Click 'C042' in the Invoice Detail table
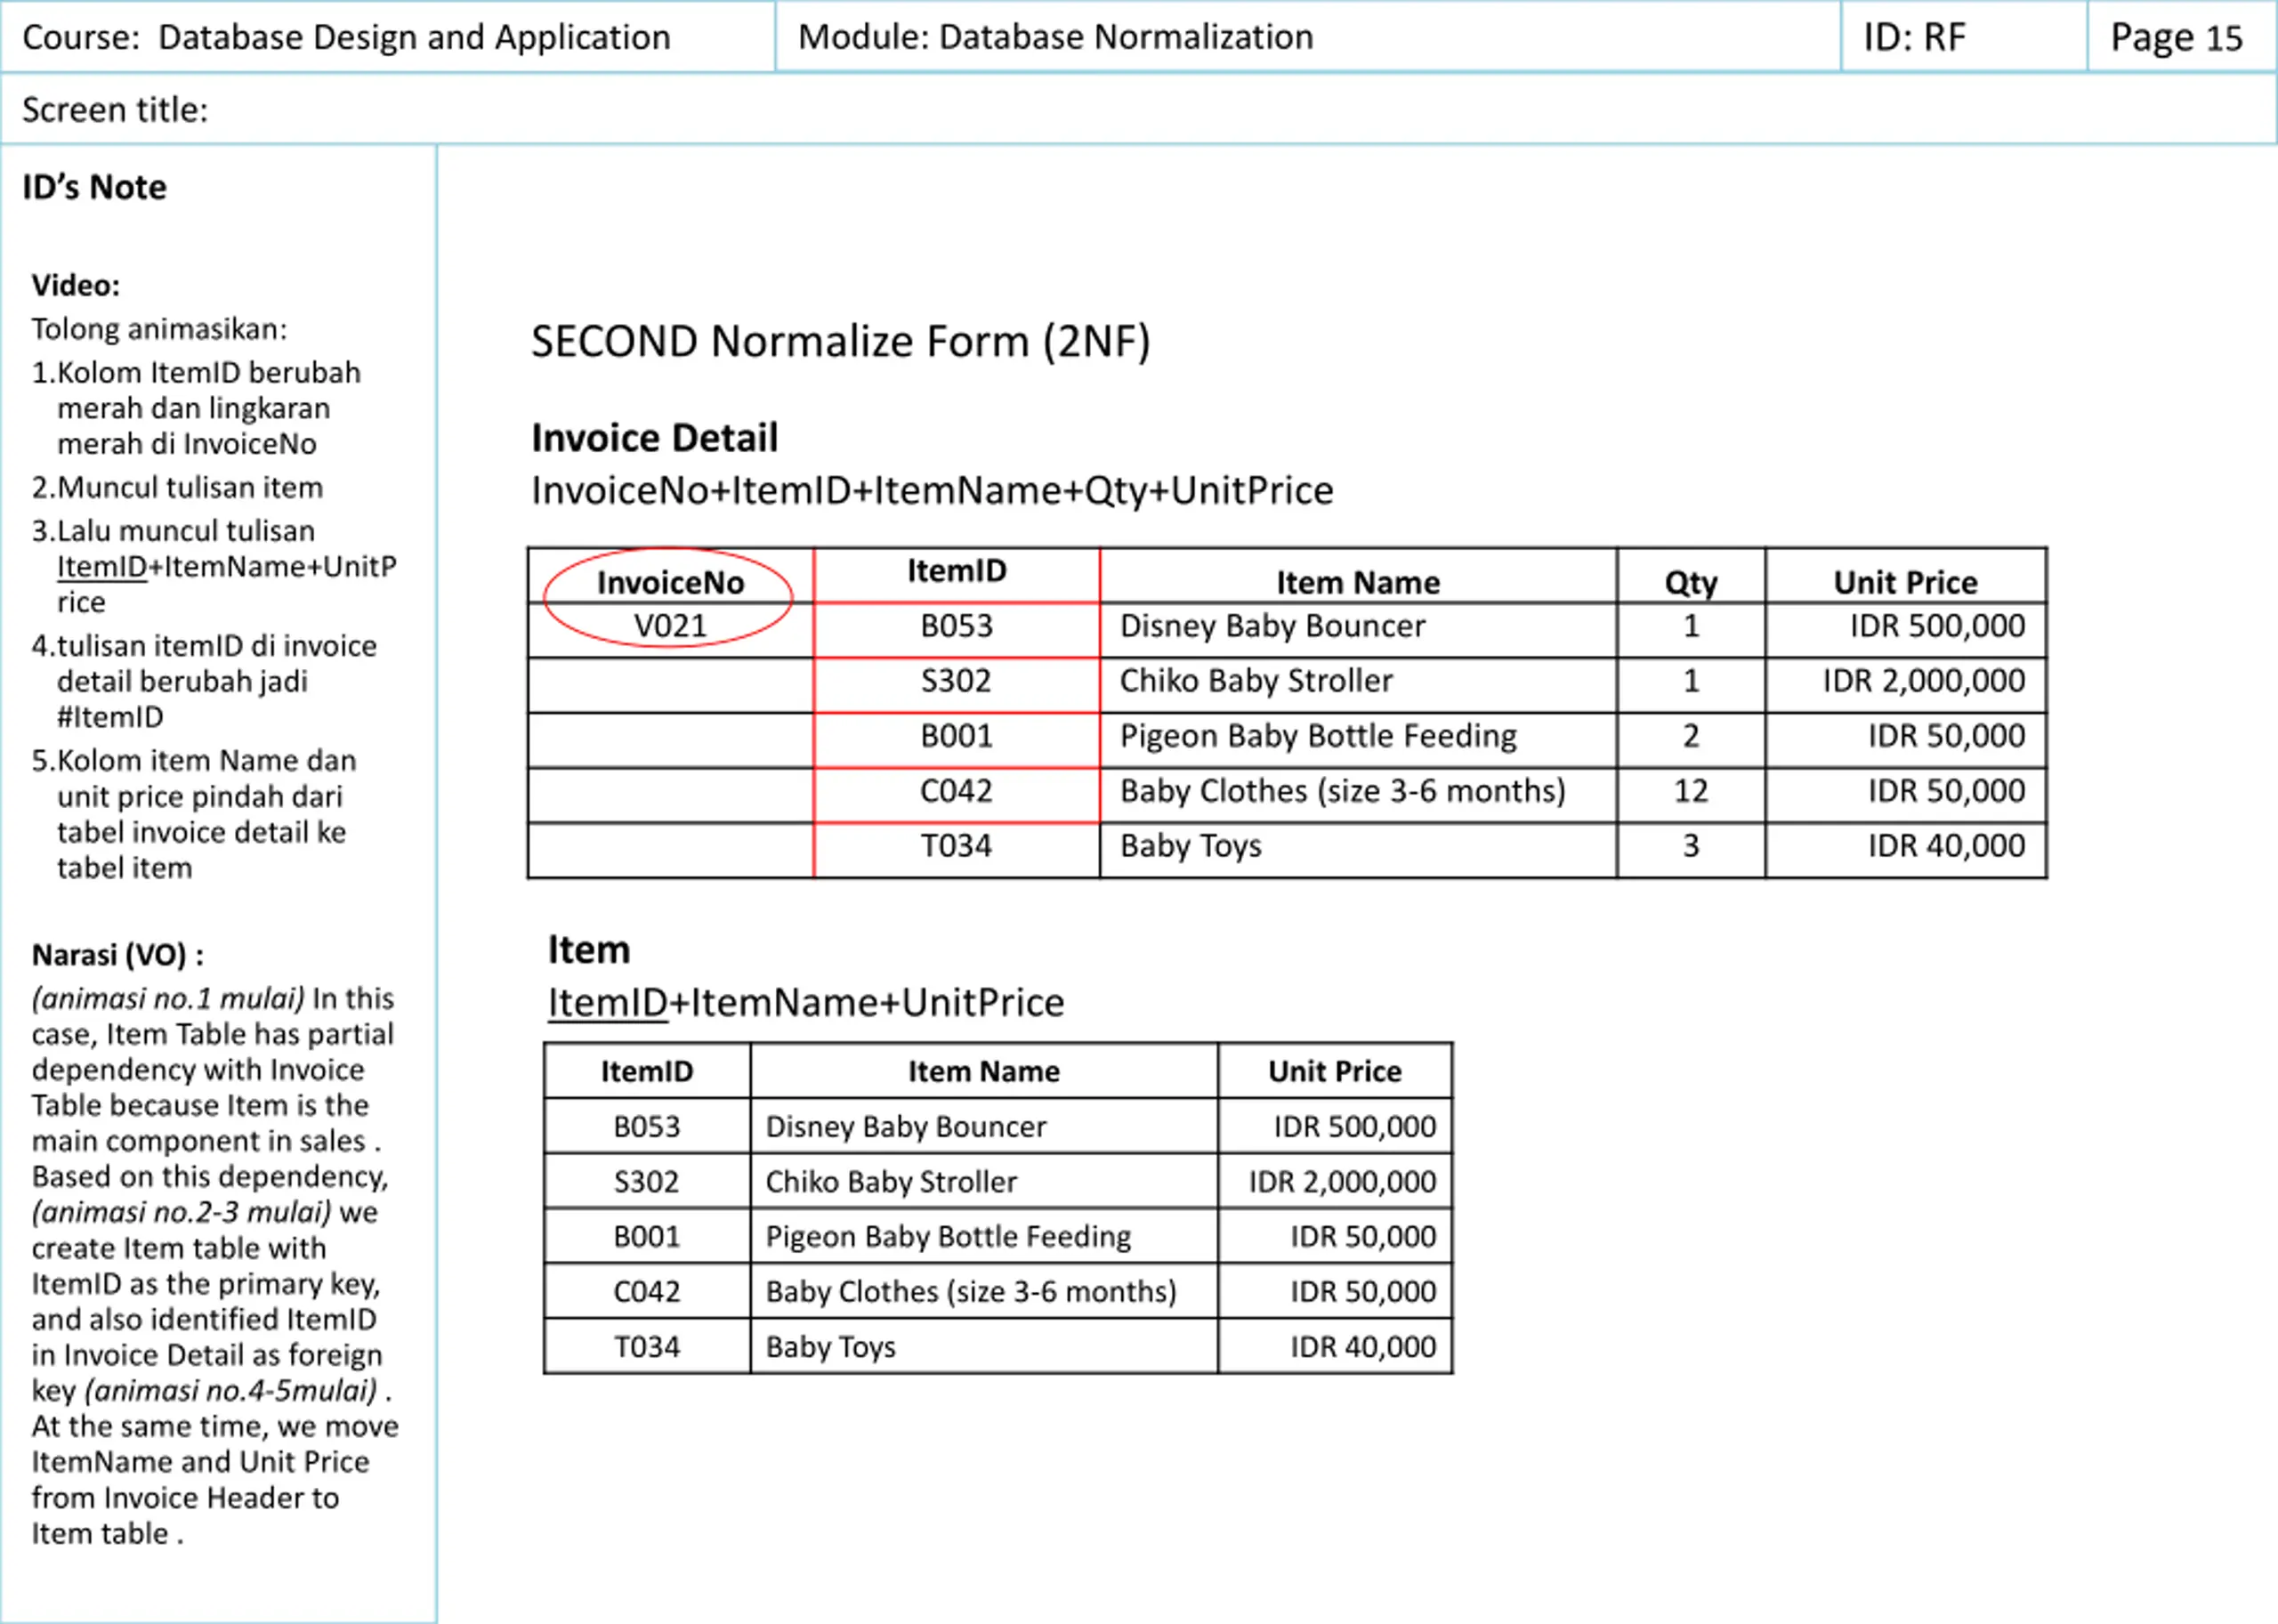The height and width of the screenshot is (1624, 2278). [956, 791]
